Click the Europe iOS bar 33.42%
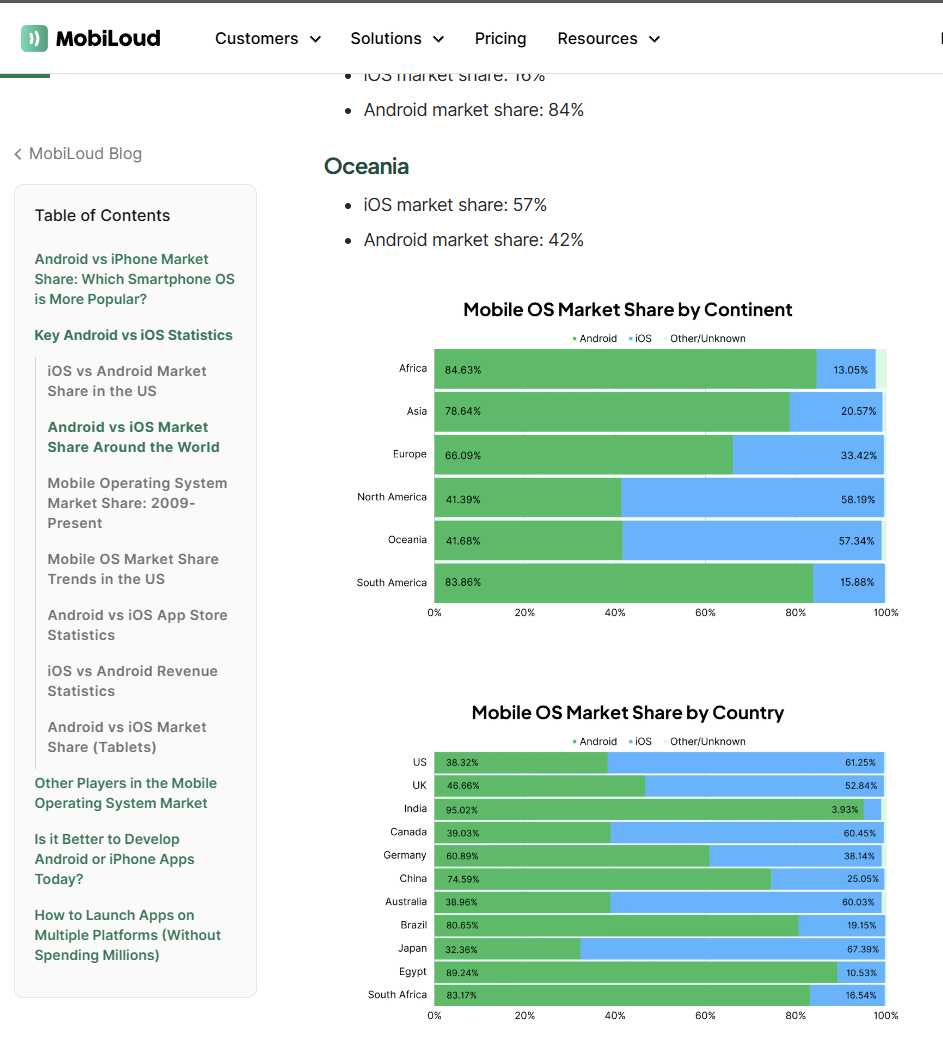 coord(809,455)
